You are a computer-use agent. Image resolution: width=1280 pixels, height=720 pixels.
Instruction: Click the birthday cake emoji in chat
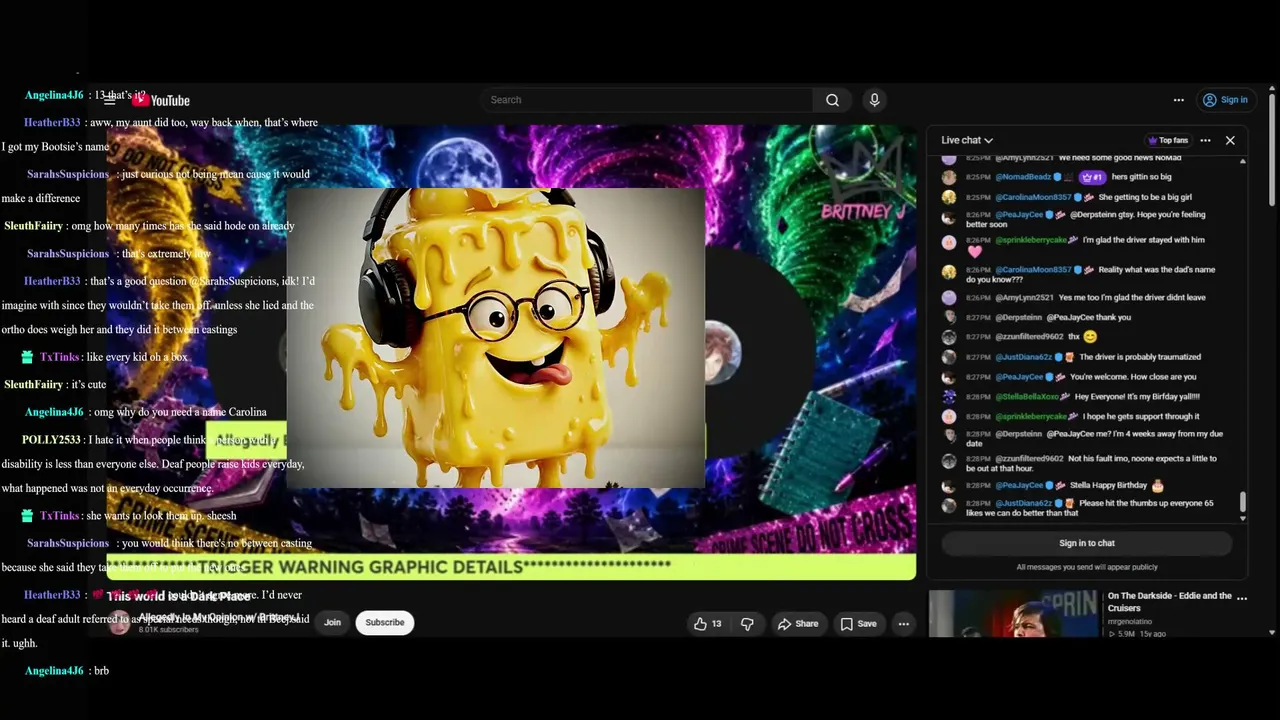tap(1158, 486)
